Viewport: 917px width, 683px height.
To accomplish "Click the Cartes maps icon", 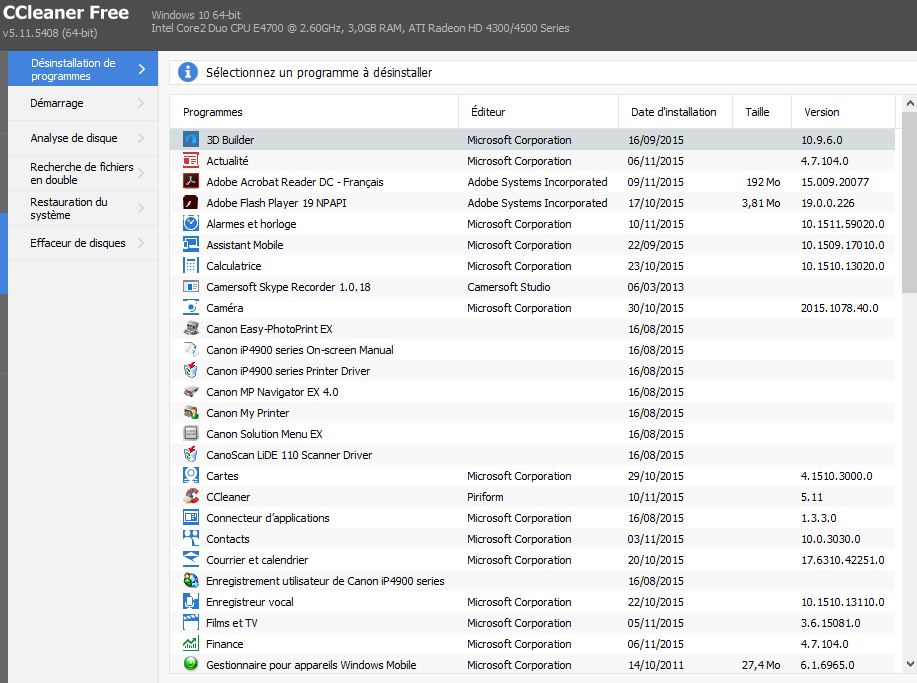I will [x=191, y=475].
